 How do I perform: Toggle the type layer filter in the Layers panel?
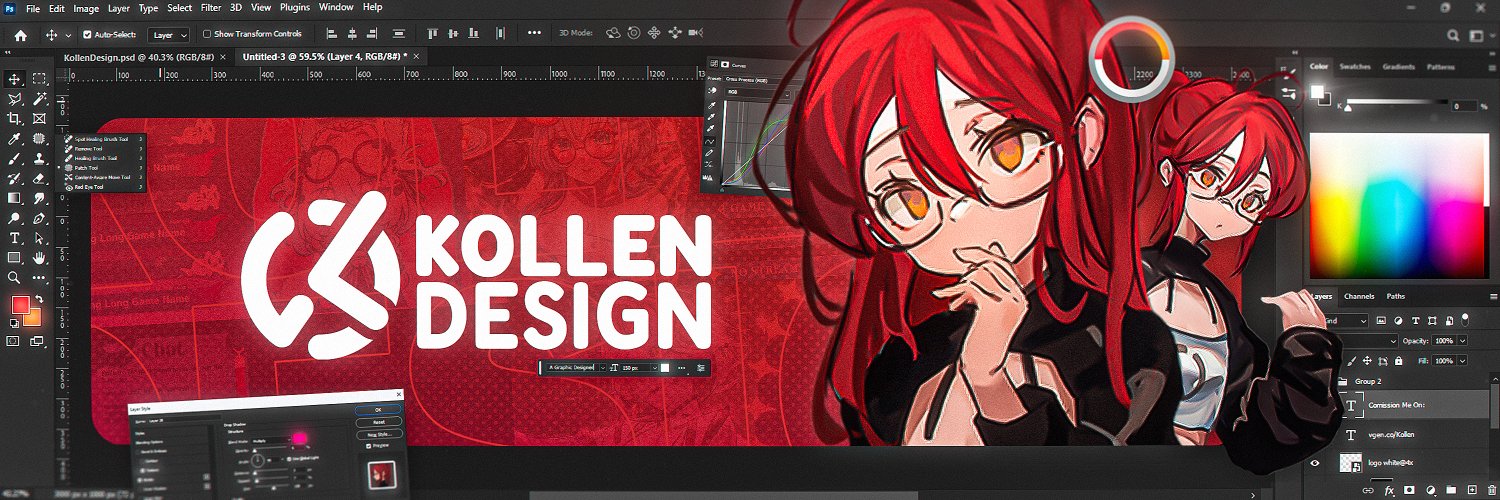1416,321
